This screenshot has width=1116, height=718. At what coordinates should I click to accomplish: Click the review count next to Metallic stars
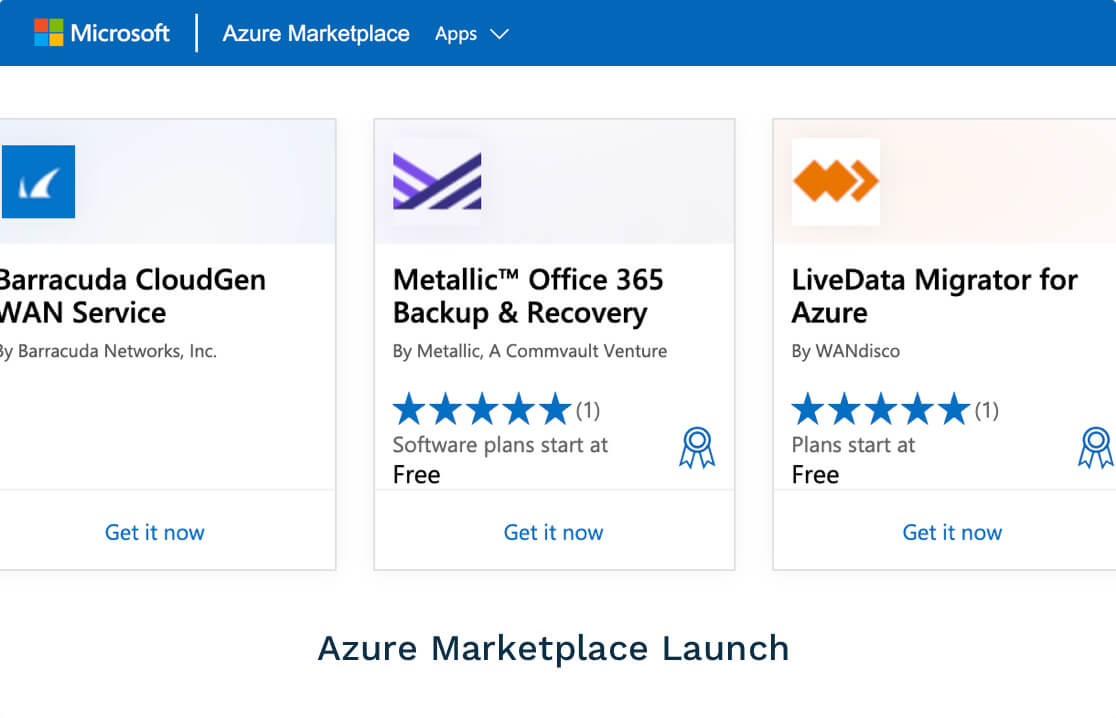point(588,410)
